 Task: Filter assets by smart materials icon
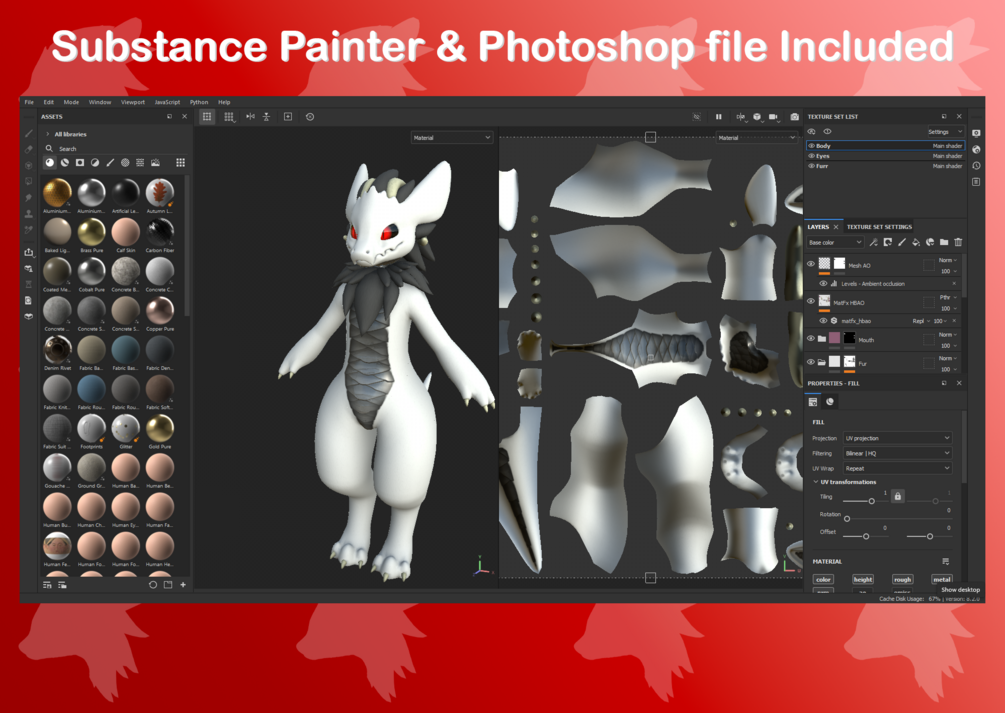click(x=65, y=163)
